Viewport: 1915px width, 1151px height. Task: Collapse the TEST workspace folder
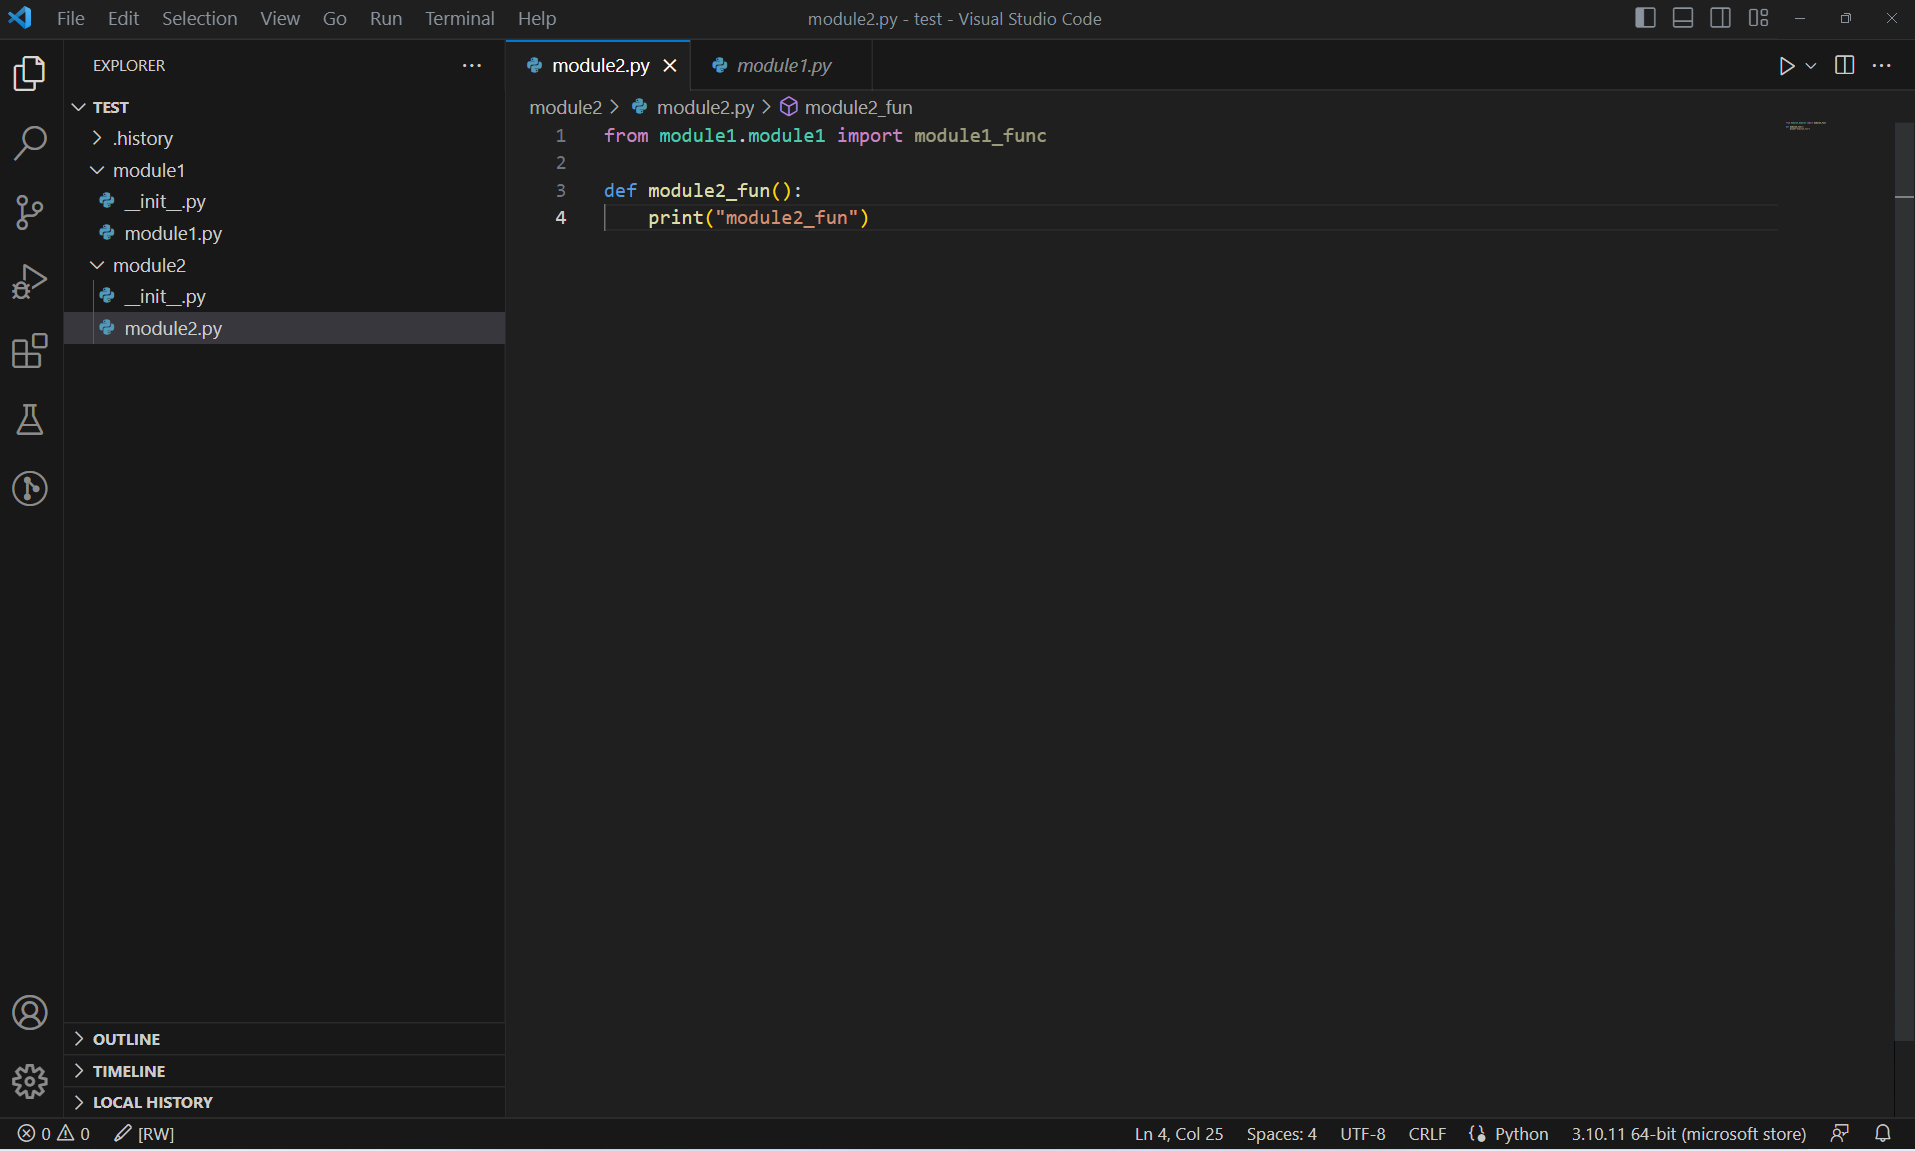point(284,107)
